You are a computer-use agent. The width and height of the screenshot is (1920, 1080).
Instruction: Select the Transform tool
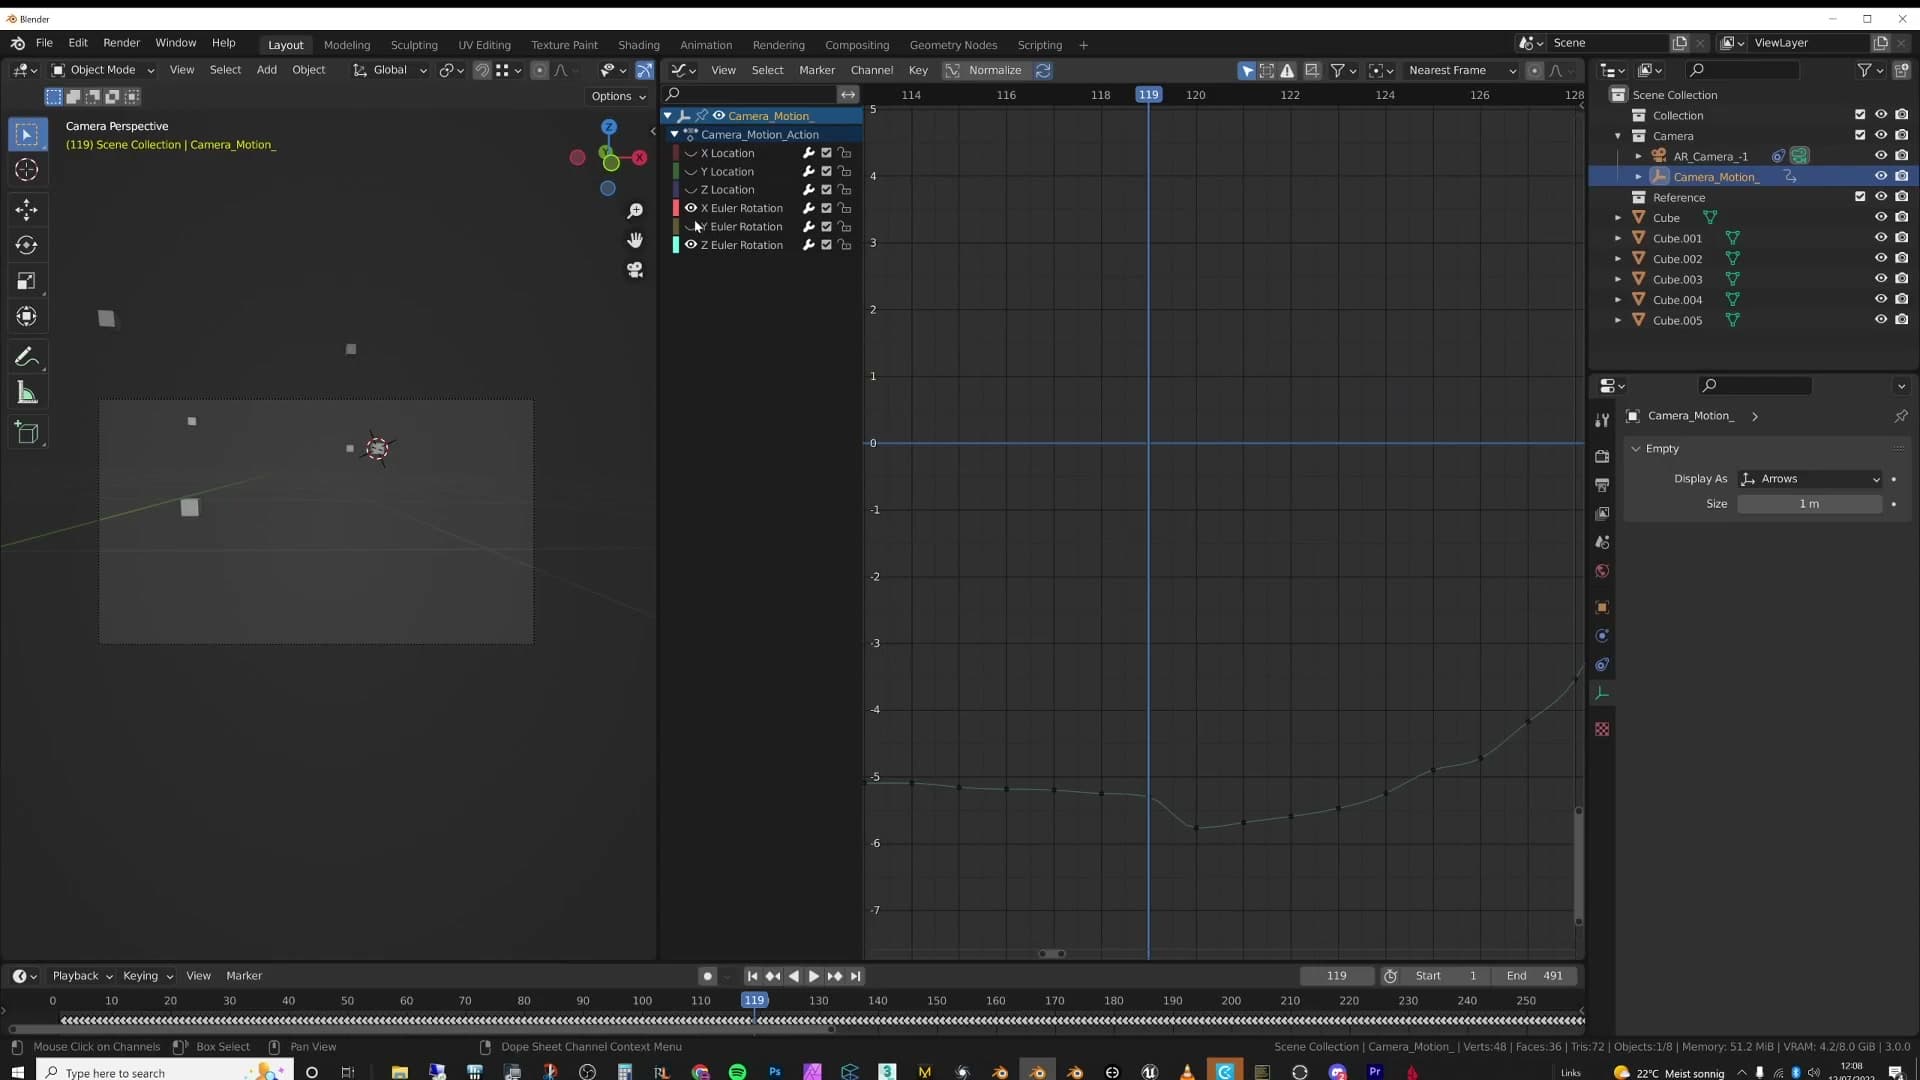[27, 317]
